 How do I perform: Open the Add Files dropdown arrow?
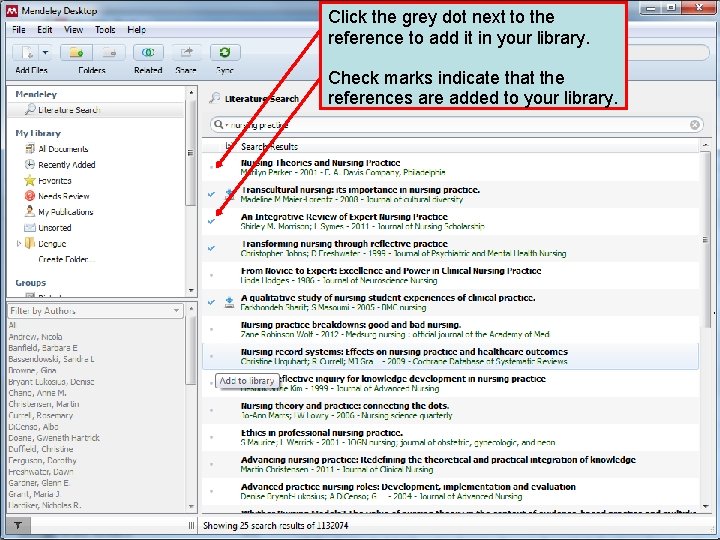tap(45, 53)
